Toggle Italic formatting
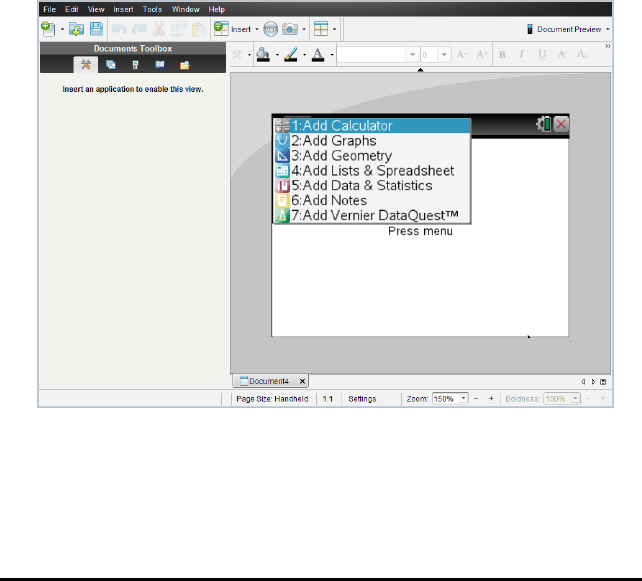This screenshot has height=581, width=642. coord(522,54)
